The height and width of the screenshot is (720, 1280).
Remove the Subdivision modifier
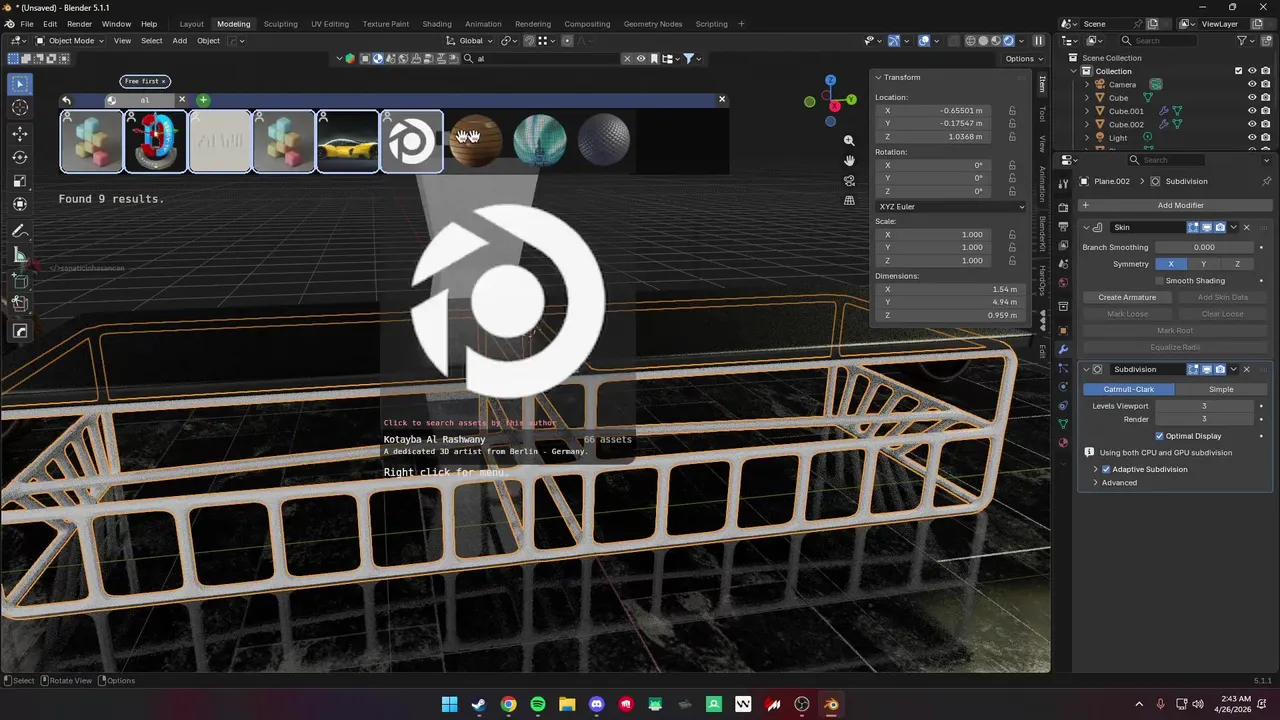tap(1246, 370)
